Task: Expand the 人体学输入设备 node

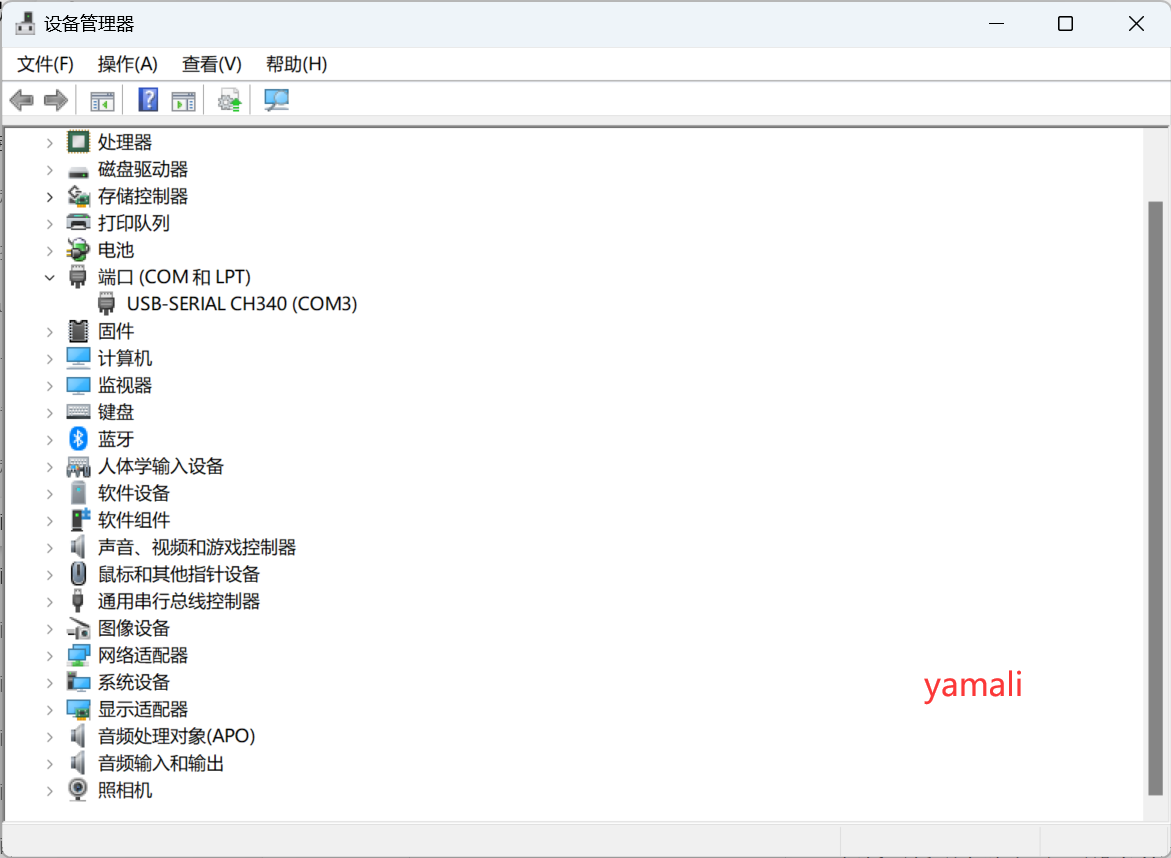Action: pyautogui.click(x=49, y=467)
